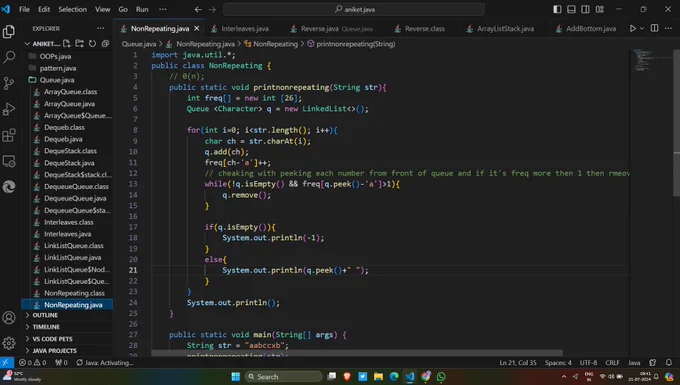Open the Accounts menu icon
The image size is (680, 385).
[9, 318]
